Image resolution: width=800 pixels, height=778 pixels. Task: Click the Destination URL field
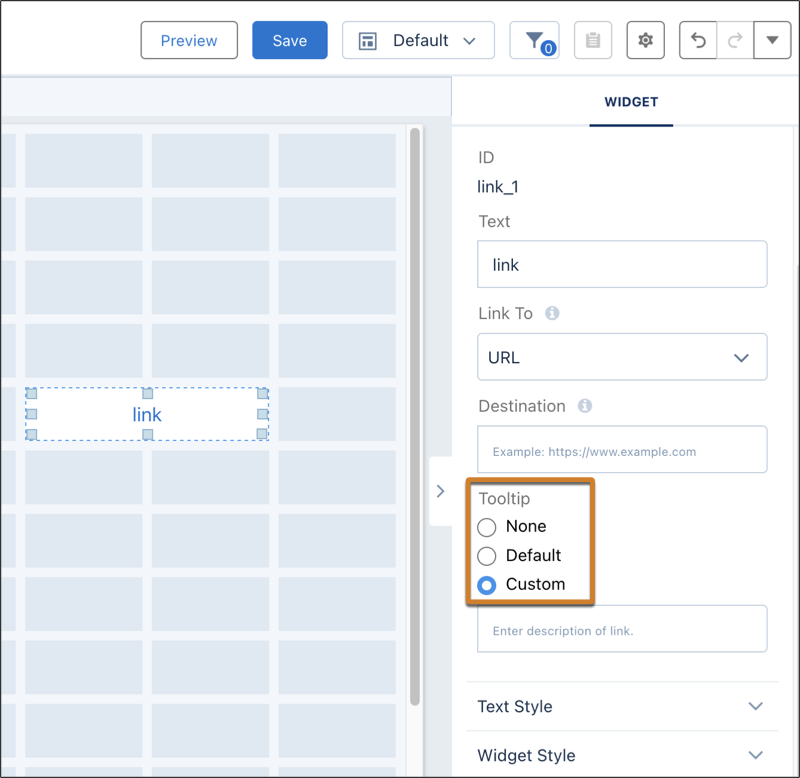(x=622, y=449)
